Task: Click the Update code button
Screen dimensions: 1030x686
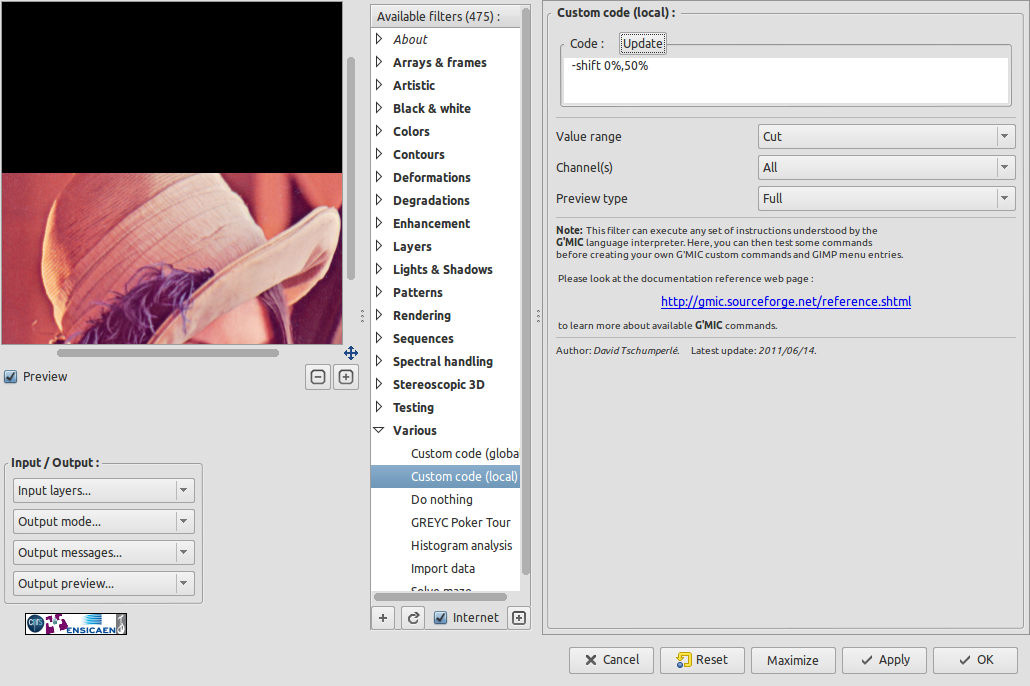Action: (x=642, y=43)
